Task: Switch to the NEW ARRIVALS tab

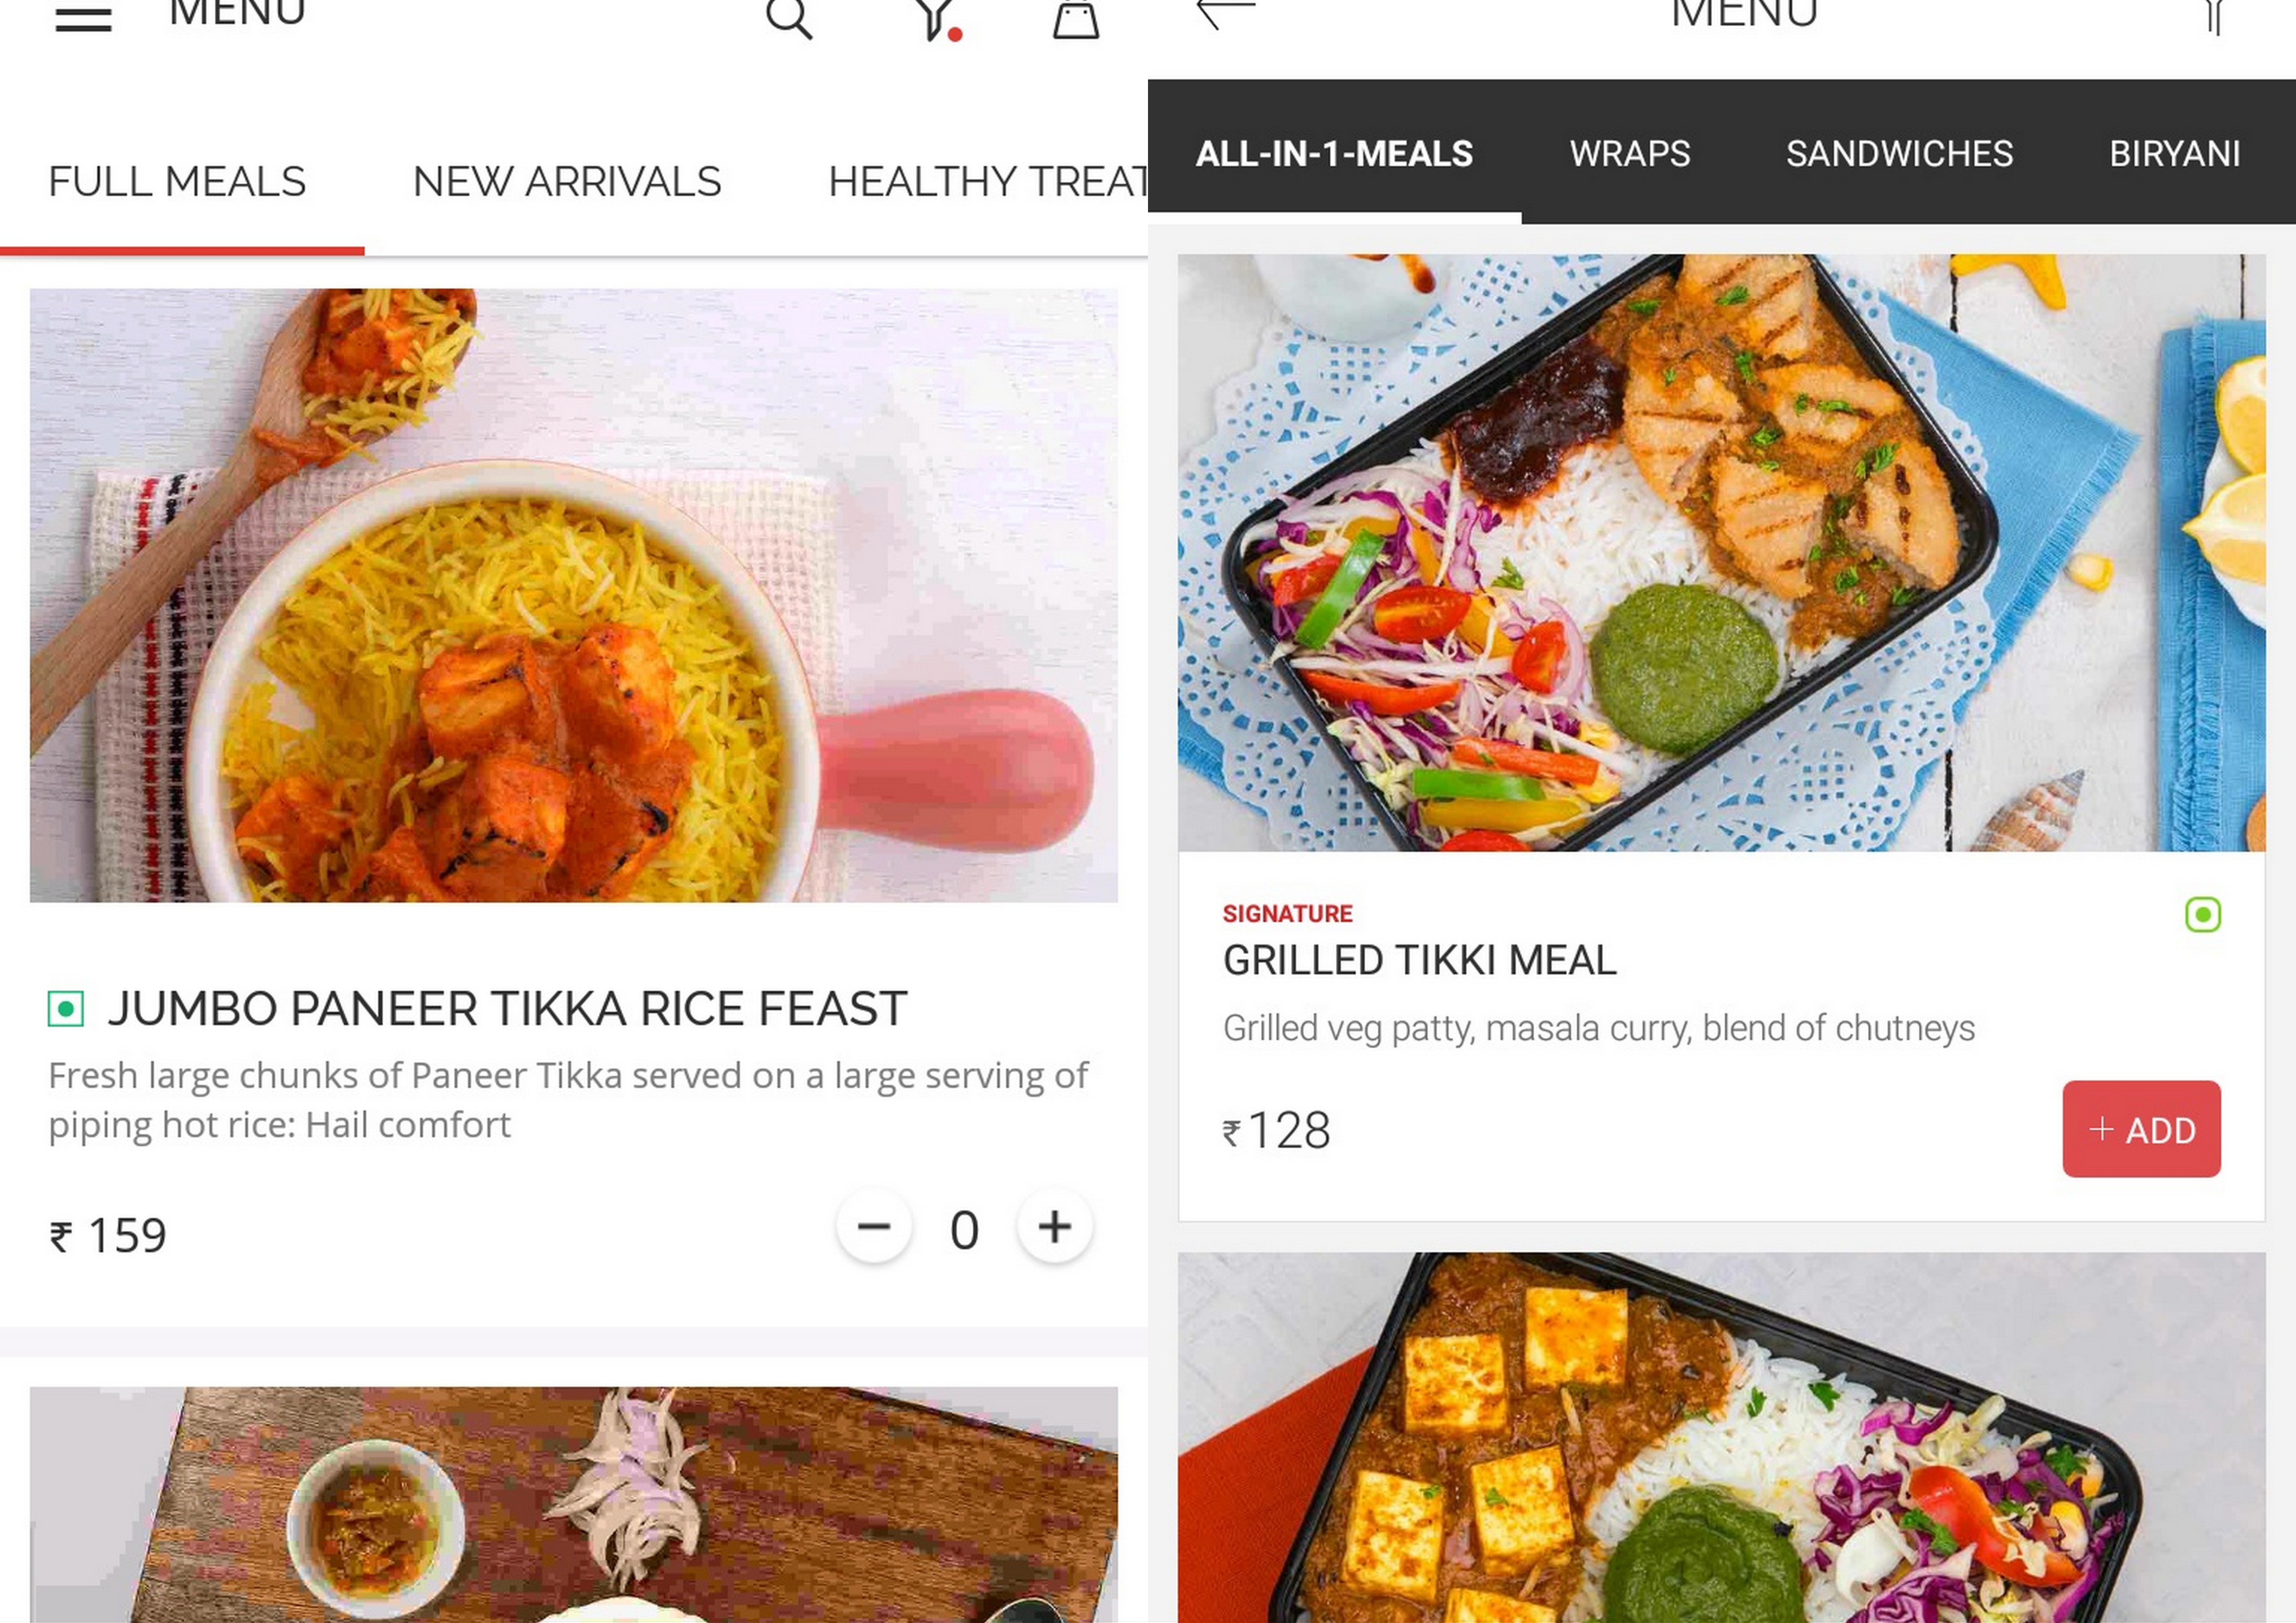Action: click(567, 182)
